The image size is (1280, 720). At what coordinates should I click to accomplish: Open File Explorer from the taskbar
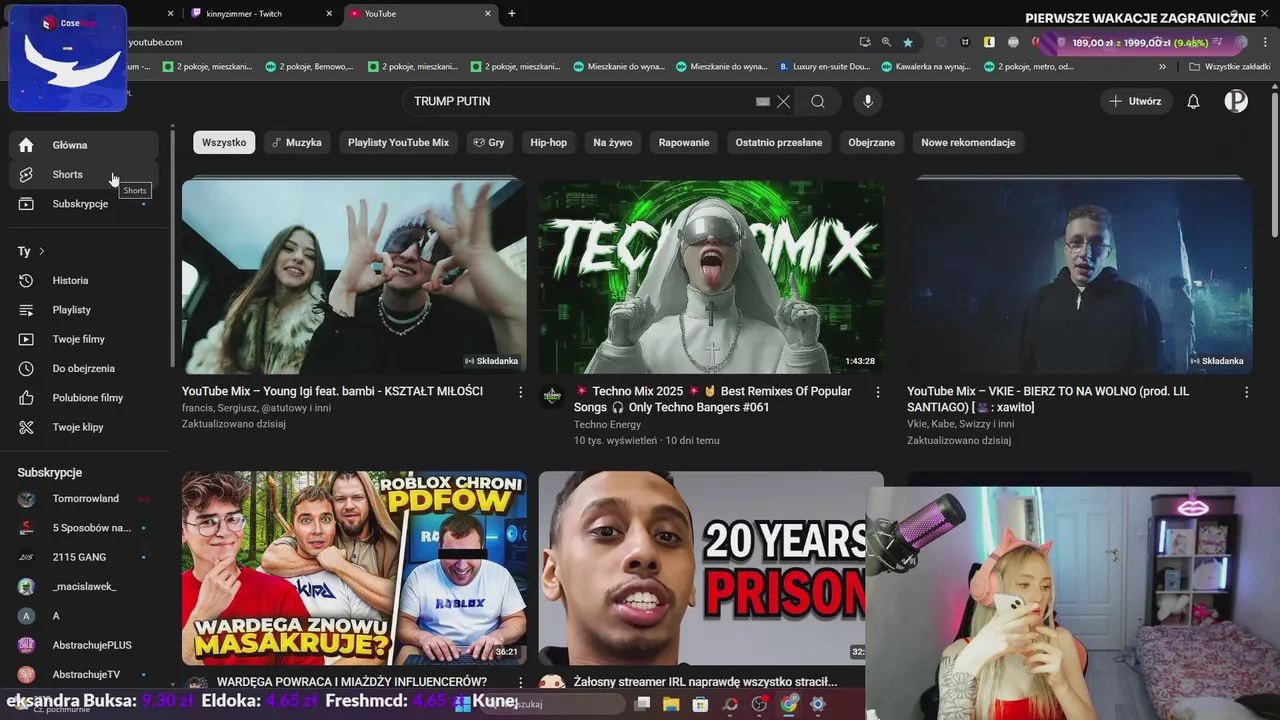(671, 704)
